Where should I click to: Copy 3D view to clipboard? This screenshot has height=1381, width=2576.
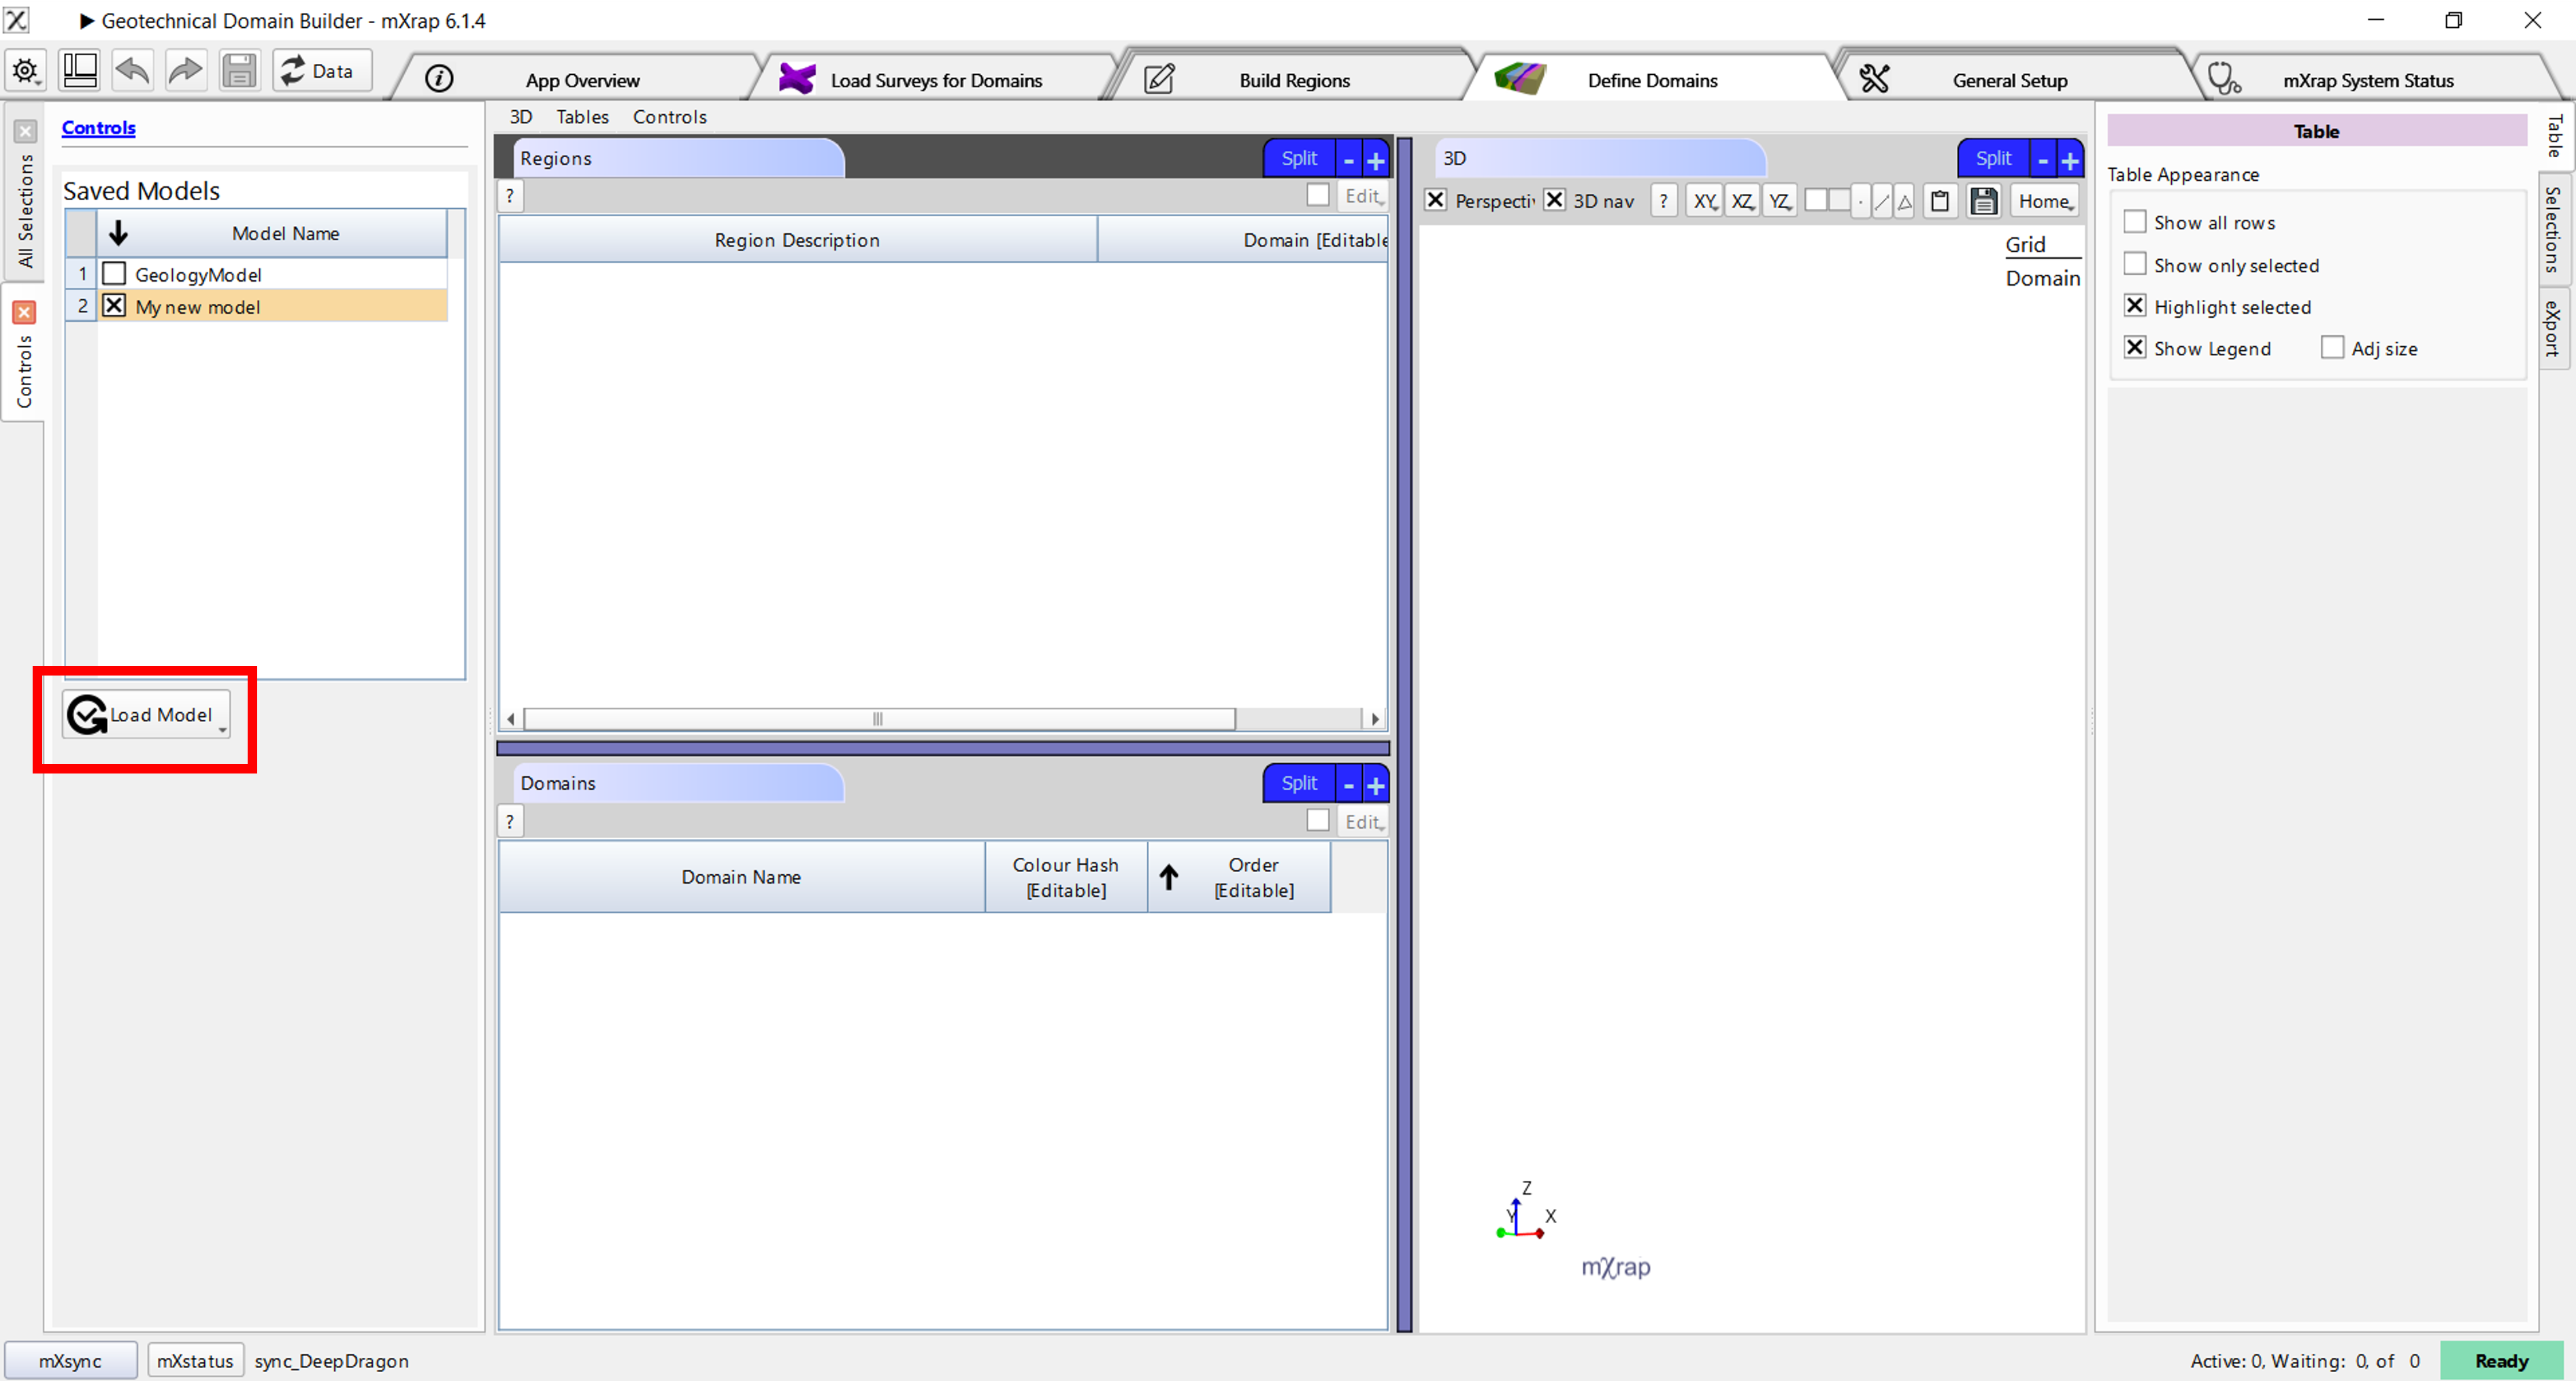pos(1940,201)
